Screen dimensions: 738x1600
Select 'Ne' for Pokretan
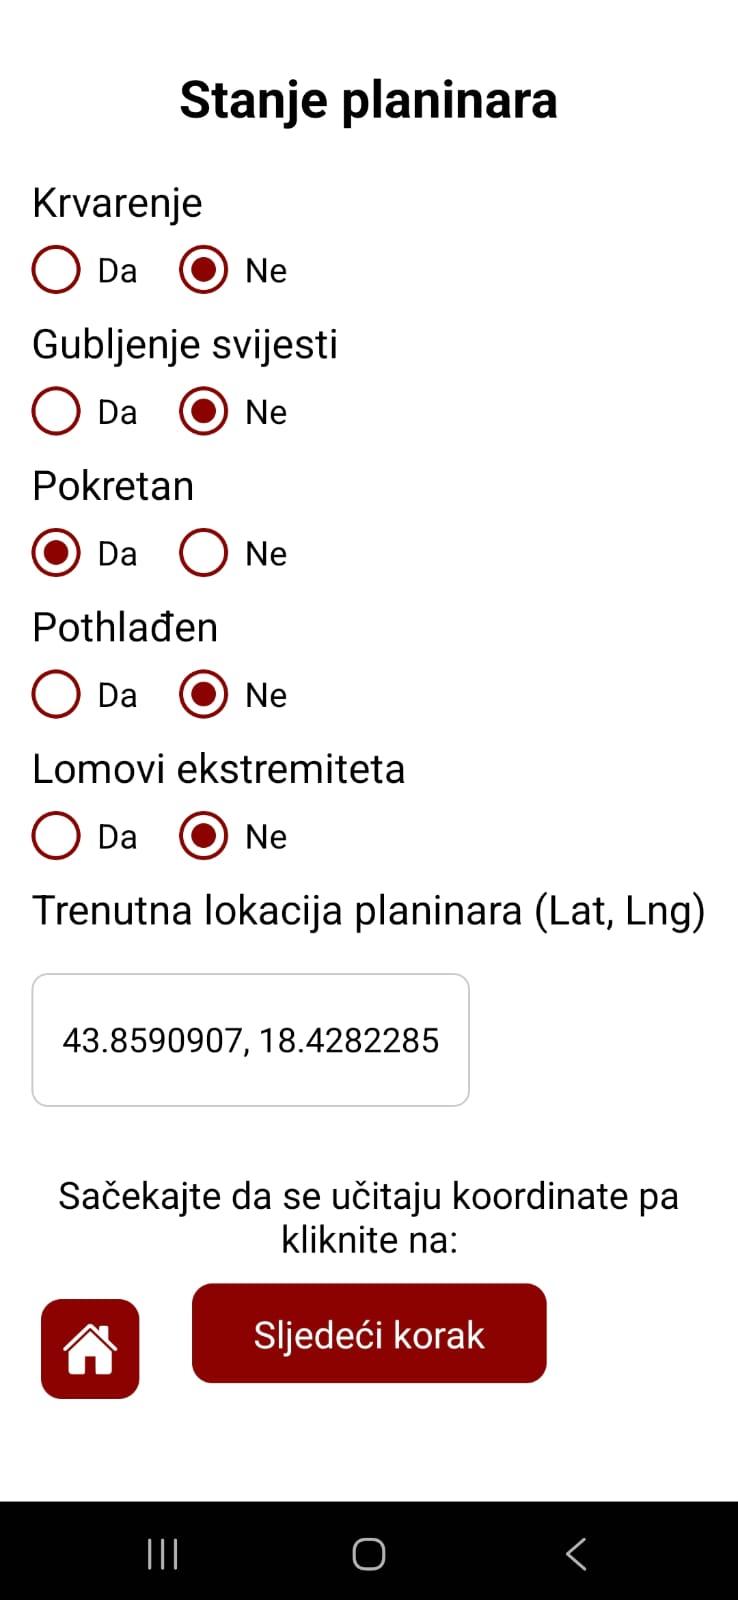pos(203,553)
